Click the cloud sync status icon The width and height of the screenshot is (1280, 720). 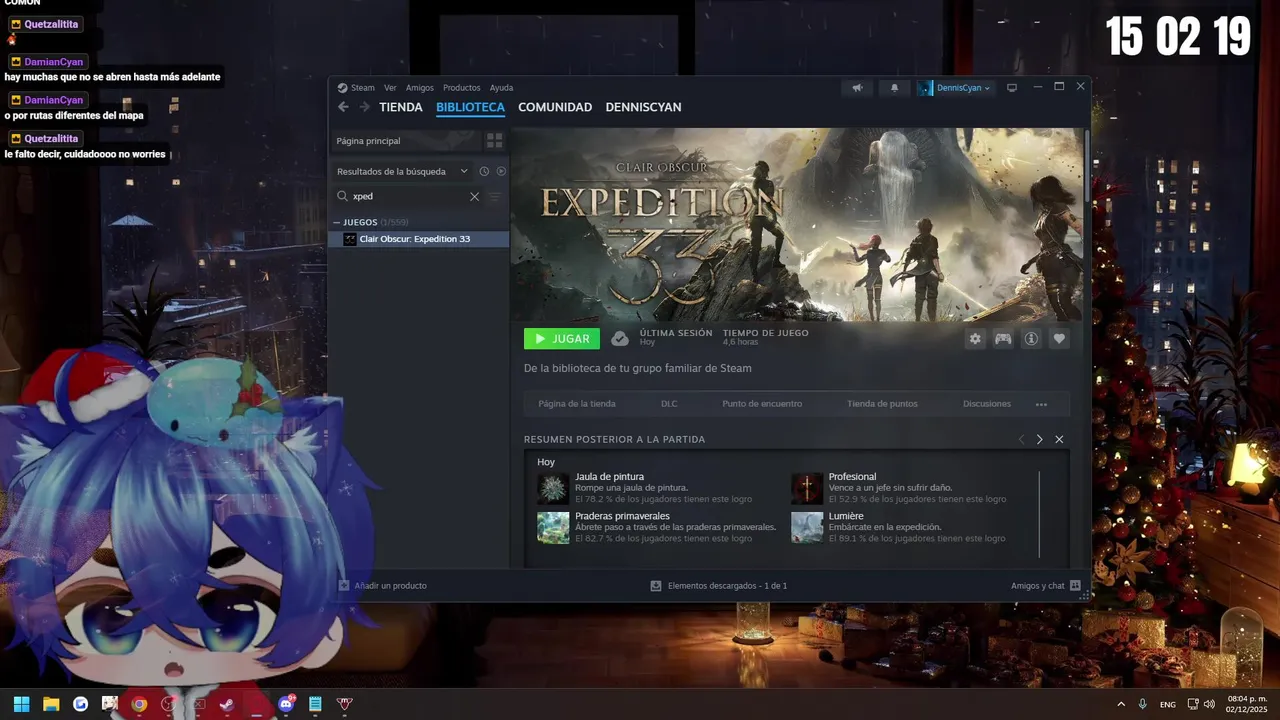click(620, 339)
